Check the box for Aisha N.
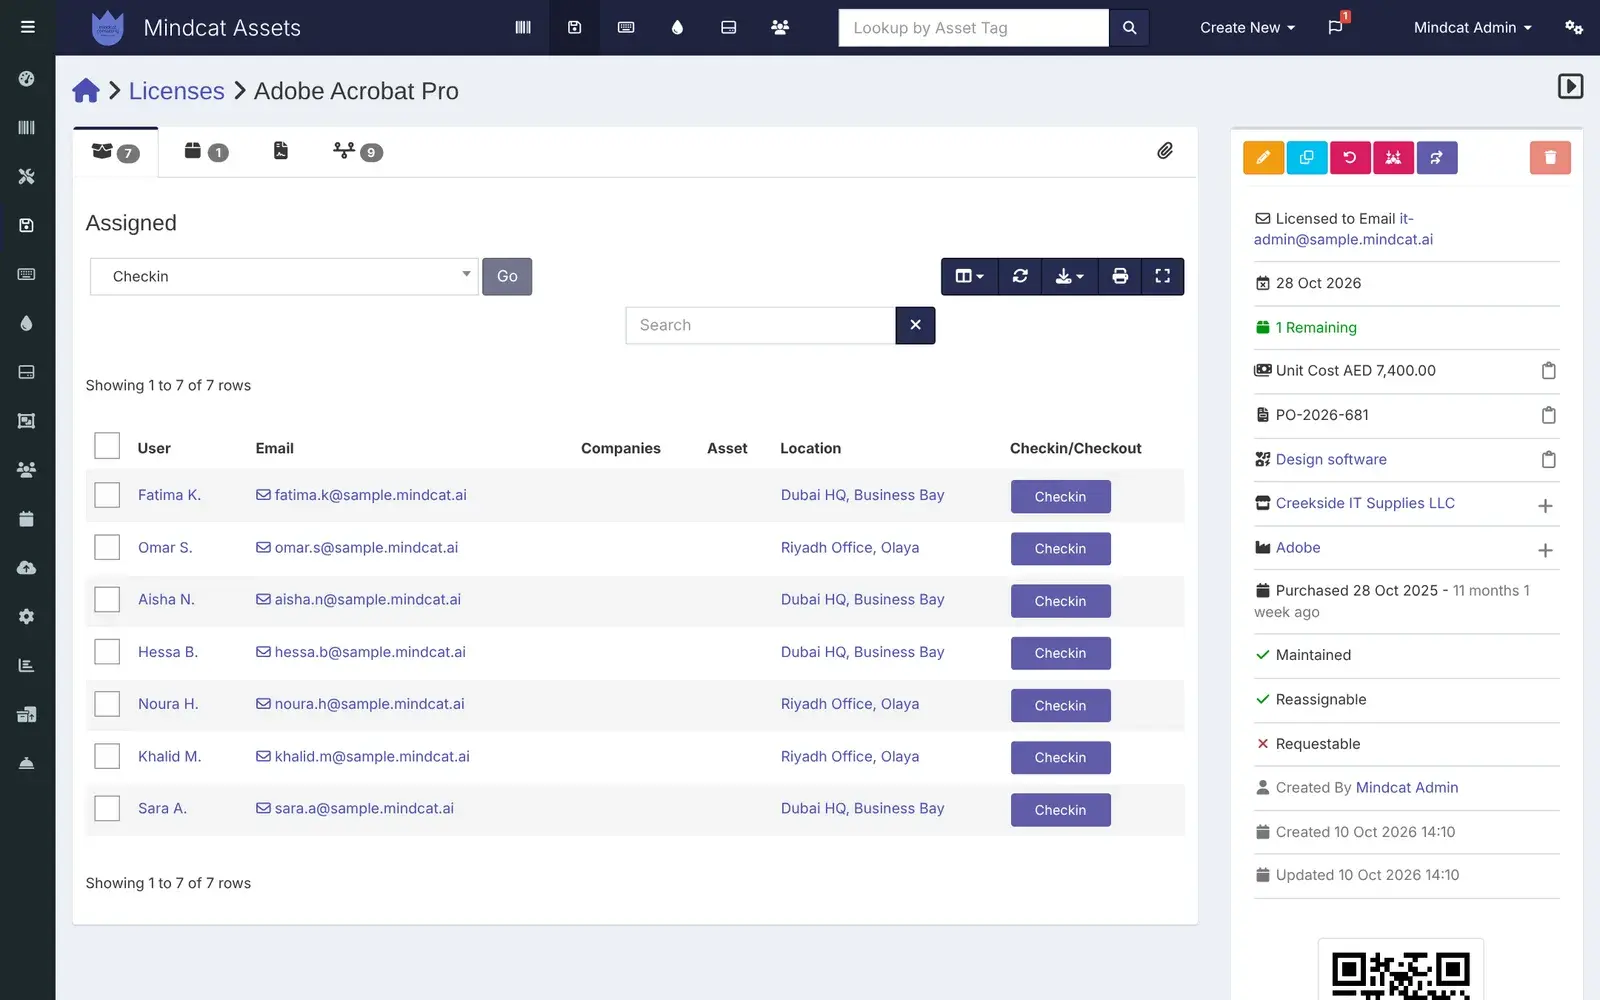Image resolution: width=1600 pixels, height=1000 pixels. [107, 599]
